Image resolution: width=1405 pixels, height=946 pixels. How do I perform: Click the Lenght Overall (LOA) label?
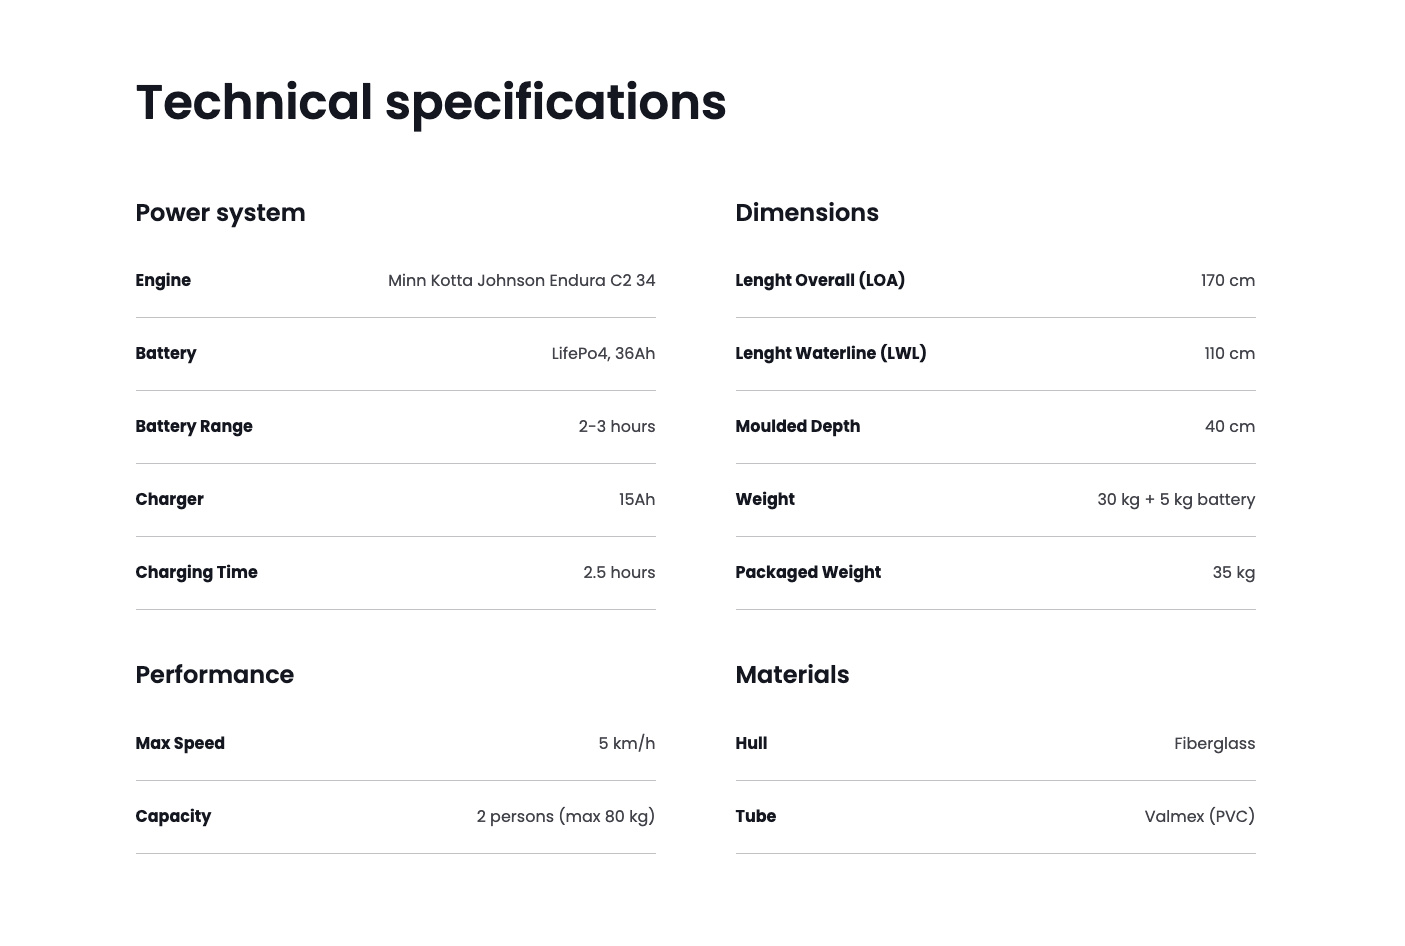(x=819, y=281)
